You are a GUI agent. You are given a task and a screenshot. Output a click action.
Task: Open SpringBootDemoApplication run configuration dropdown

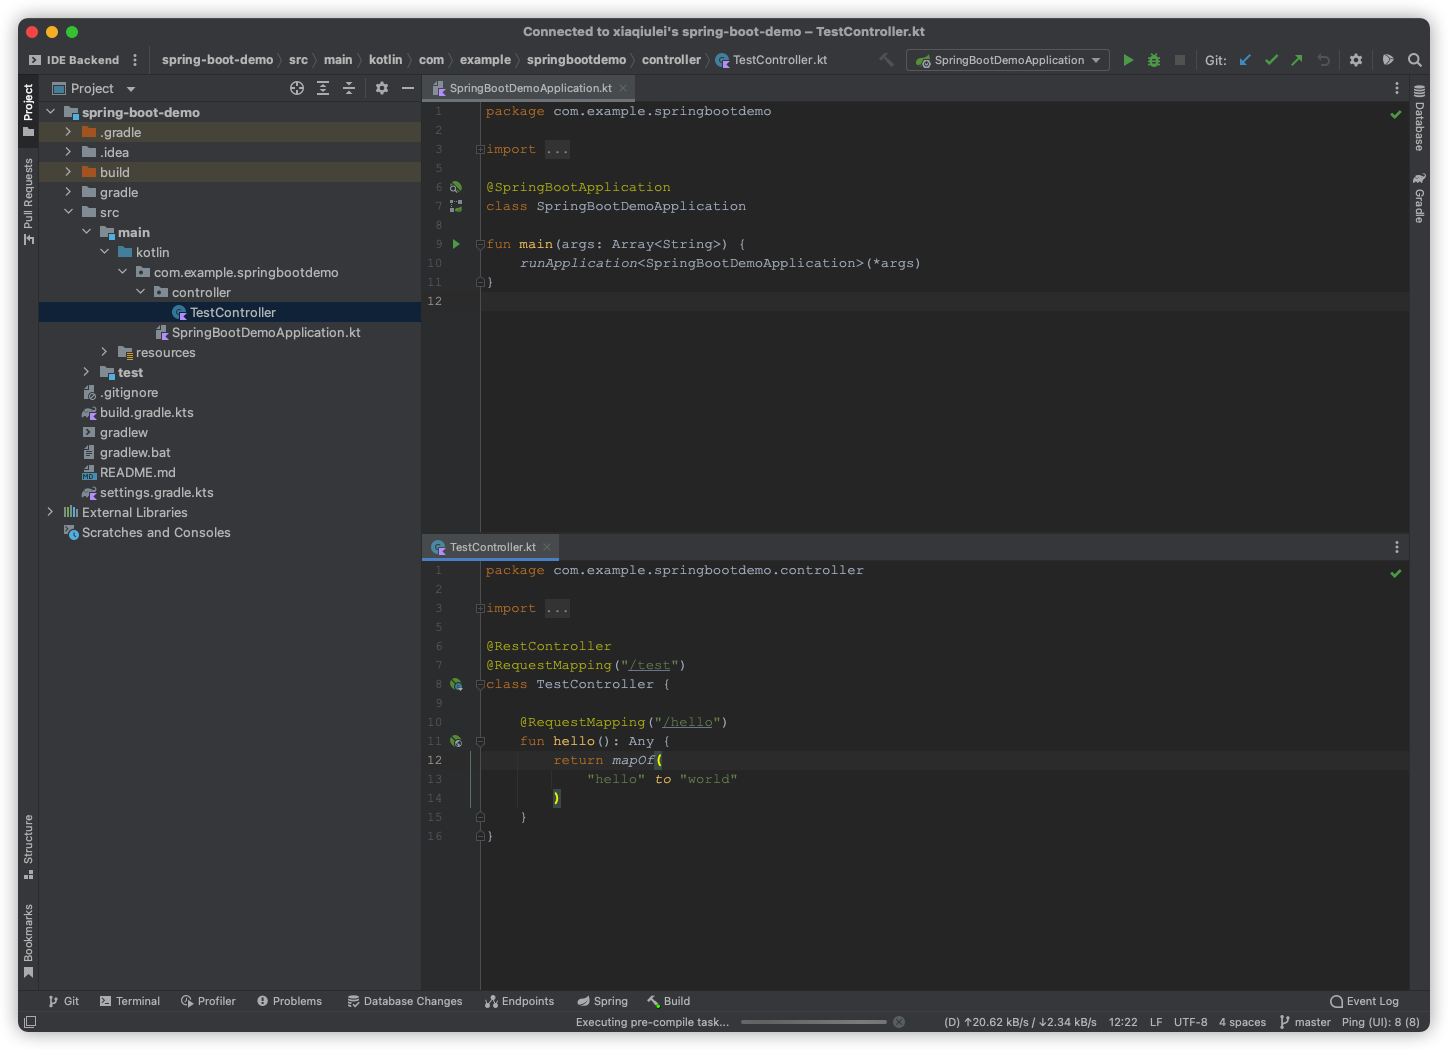coord(1008,60)
